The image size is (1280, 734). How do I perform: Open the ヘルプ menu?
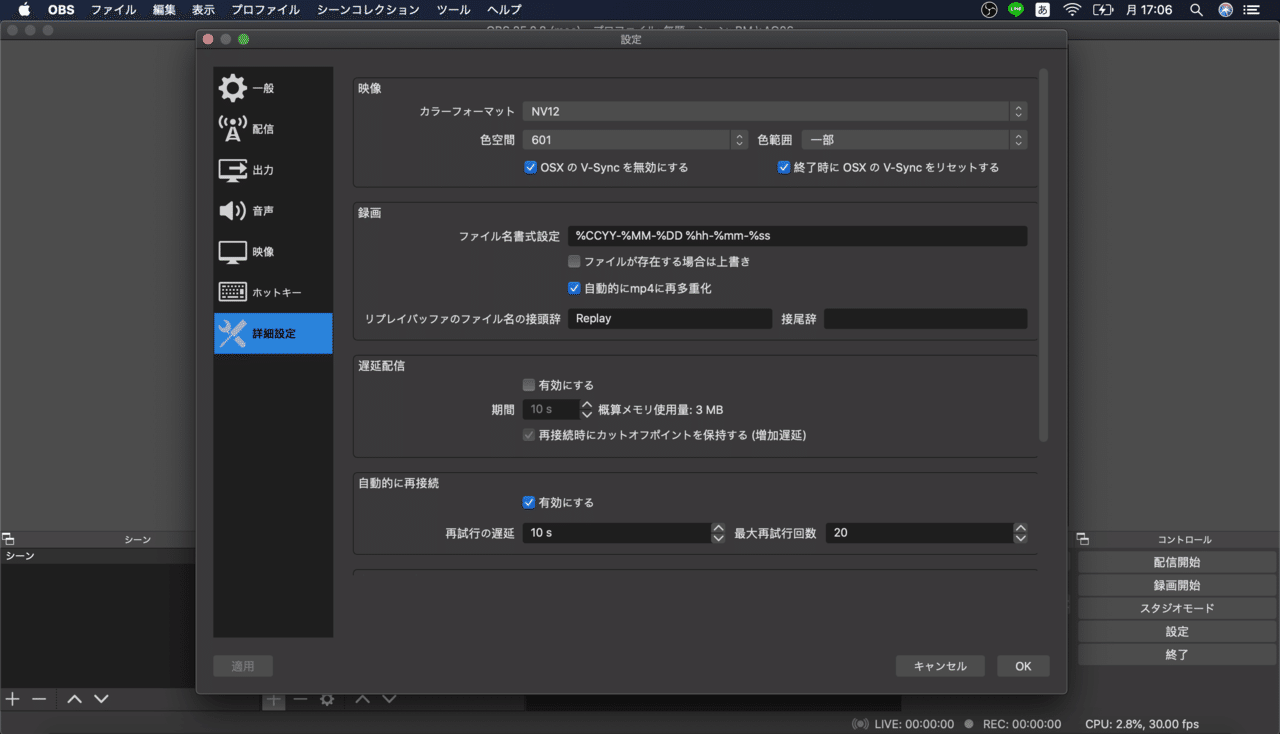(x=504, y=10)
